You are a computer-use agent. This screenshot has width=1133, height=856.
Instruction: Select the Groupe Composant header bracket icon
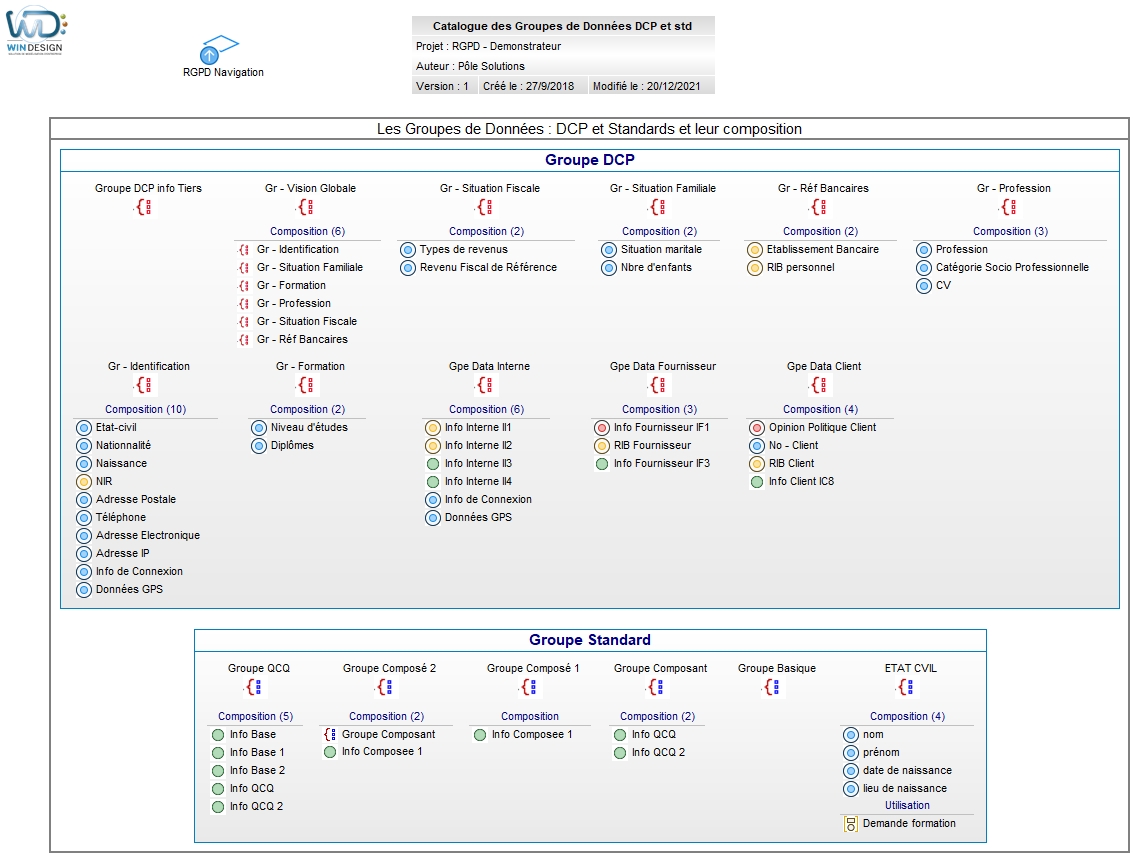(656, 687)
